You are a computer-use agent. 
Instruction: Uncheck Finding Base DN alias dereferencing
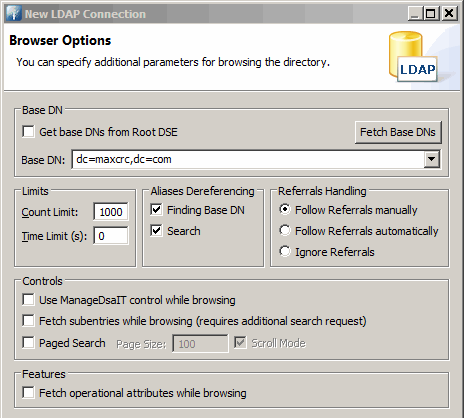[156, 210]
